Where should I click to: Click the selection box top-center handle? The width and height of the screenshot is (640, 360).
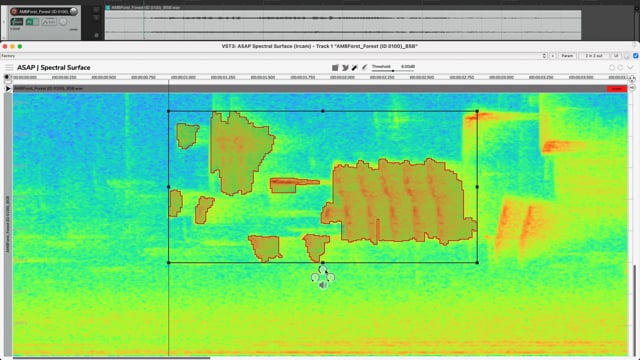[x=323, y=111]
